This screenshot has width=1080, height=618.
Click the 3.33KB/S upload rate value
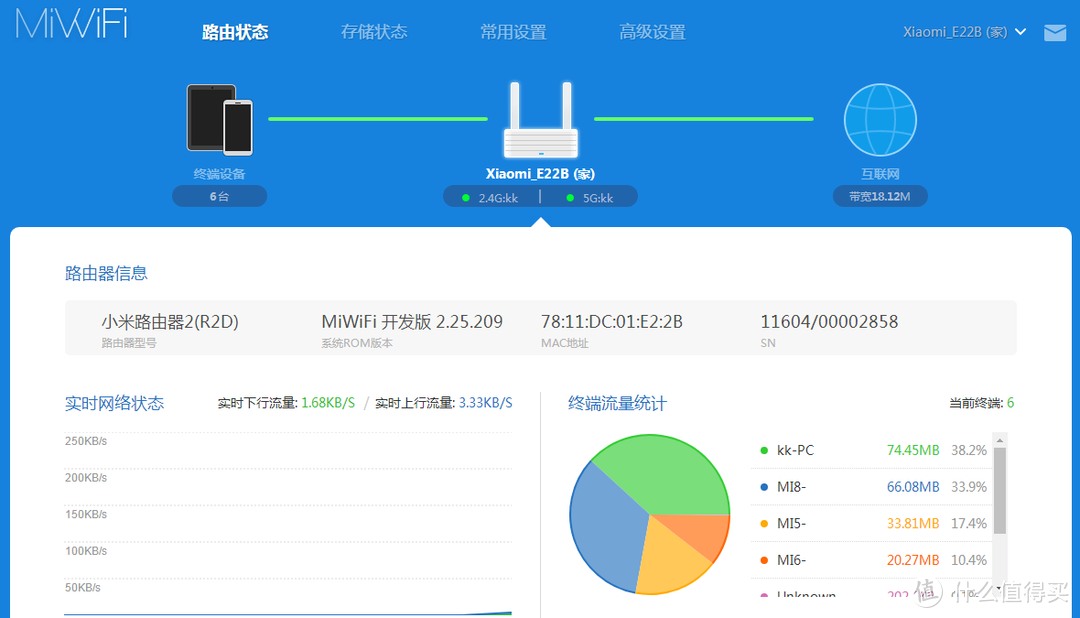[486, 403]
